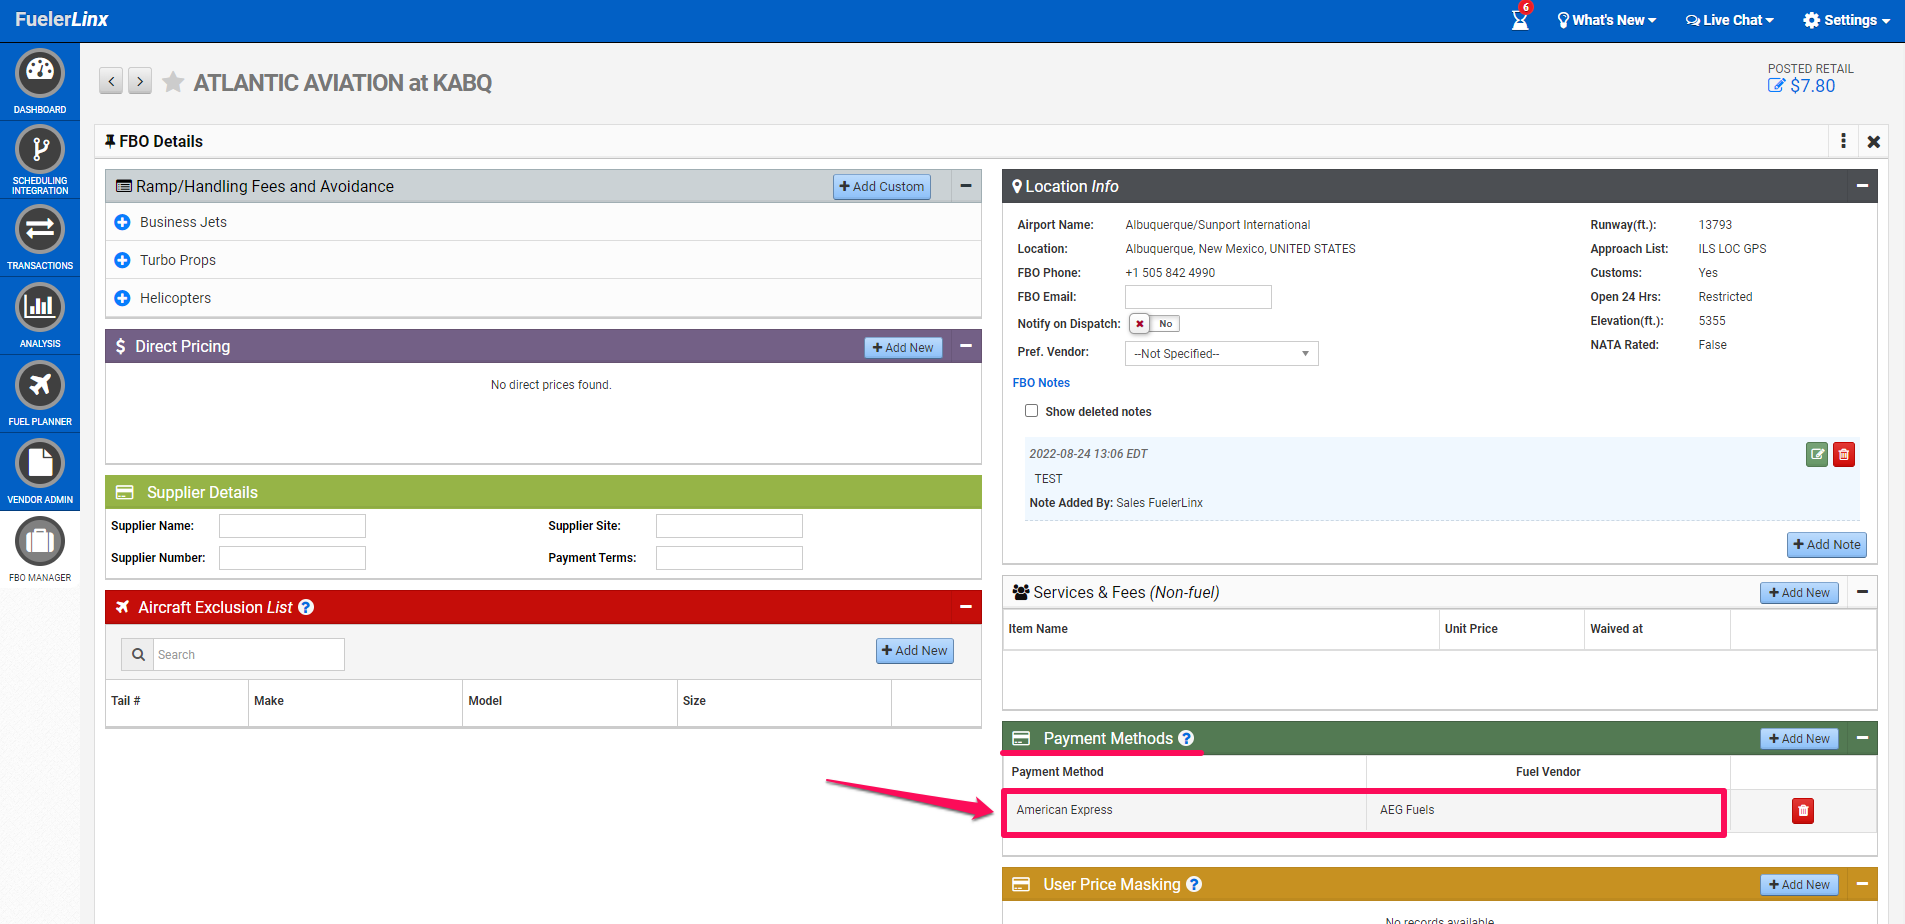Click the FuelerLinx logo
Viewport: 1905px width, 924px height.
[62, 19]
